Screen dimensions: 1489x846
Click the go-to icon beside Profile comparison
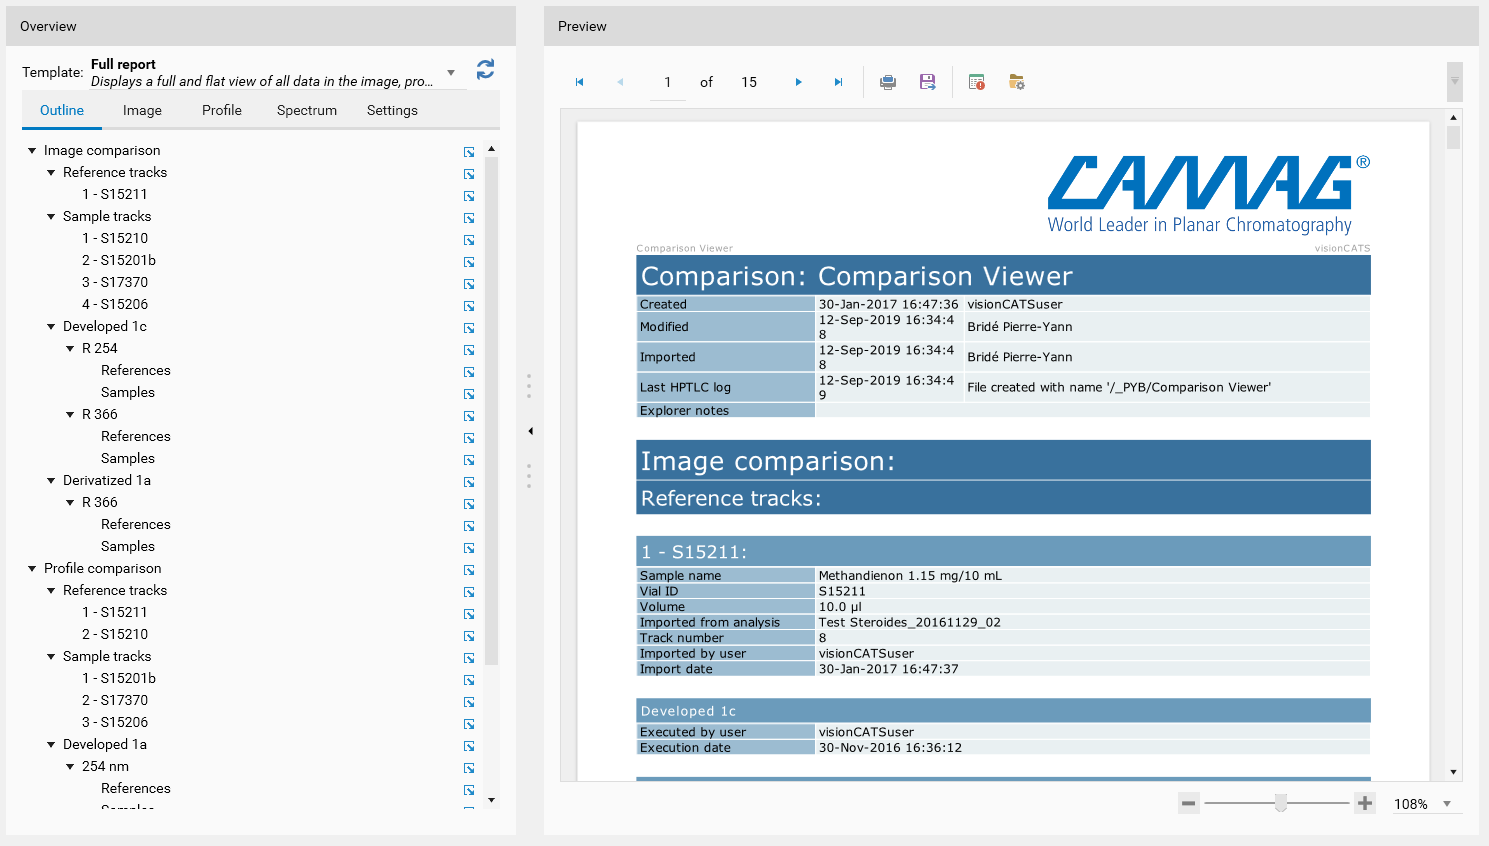[x=469, y=570]
